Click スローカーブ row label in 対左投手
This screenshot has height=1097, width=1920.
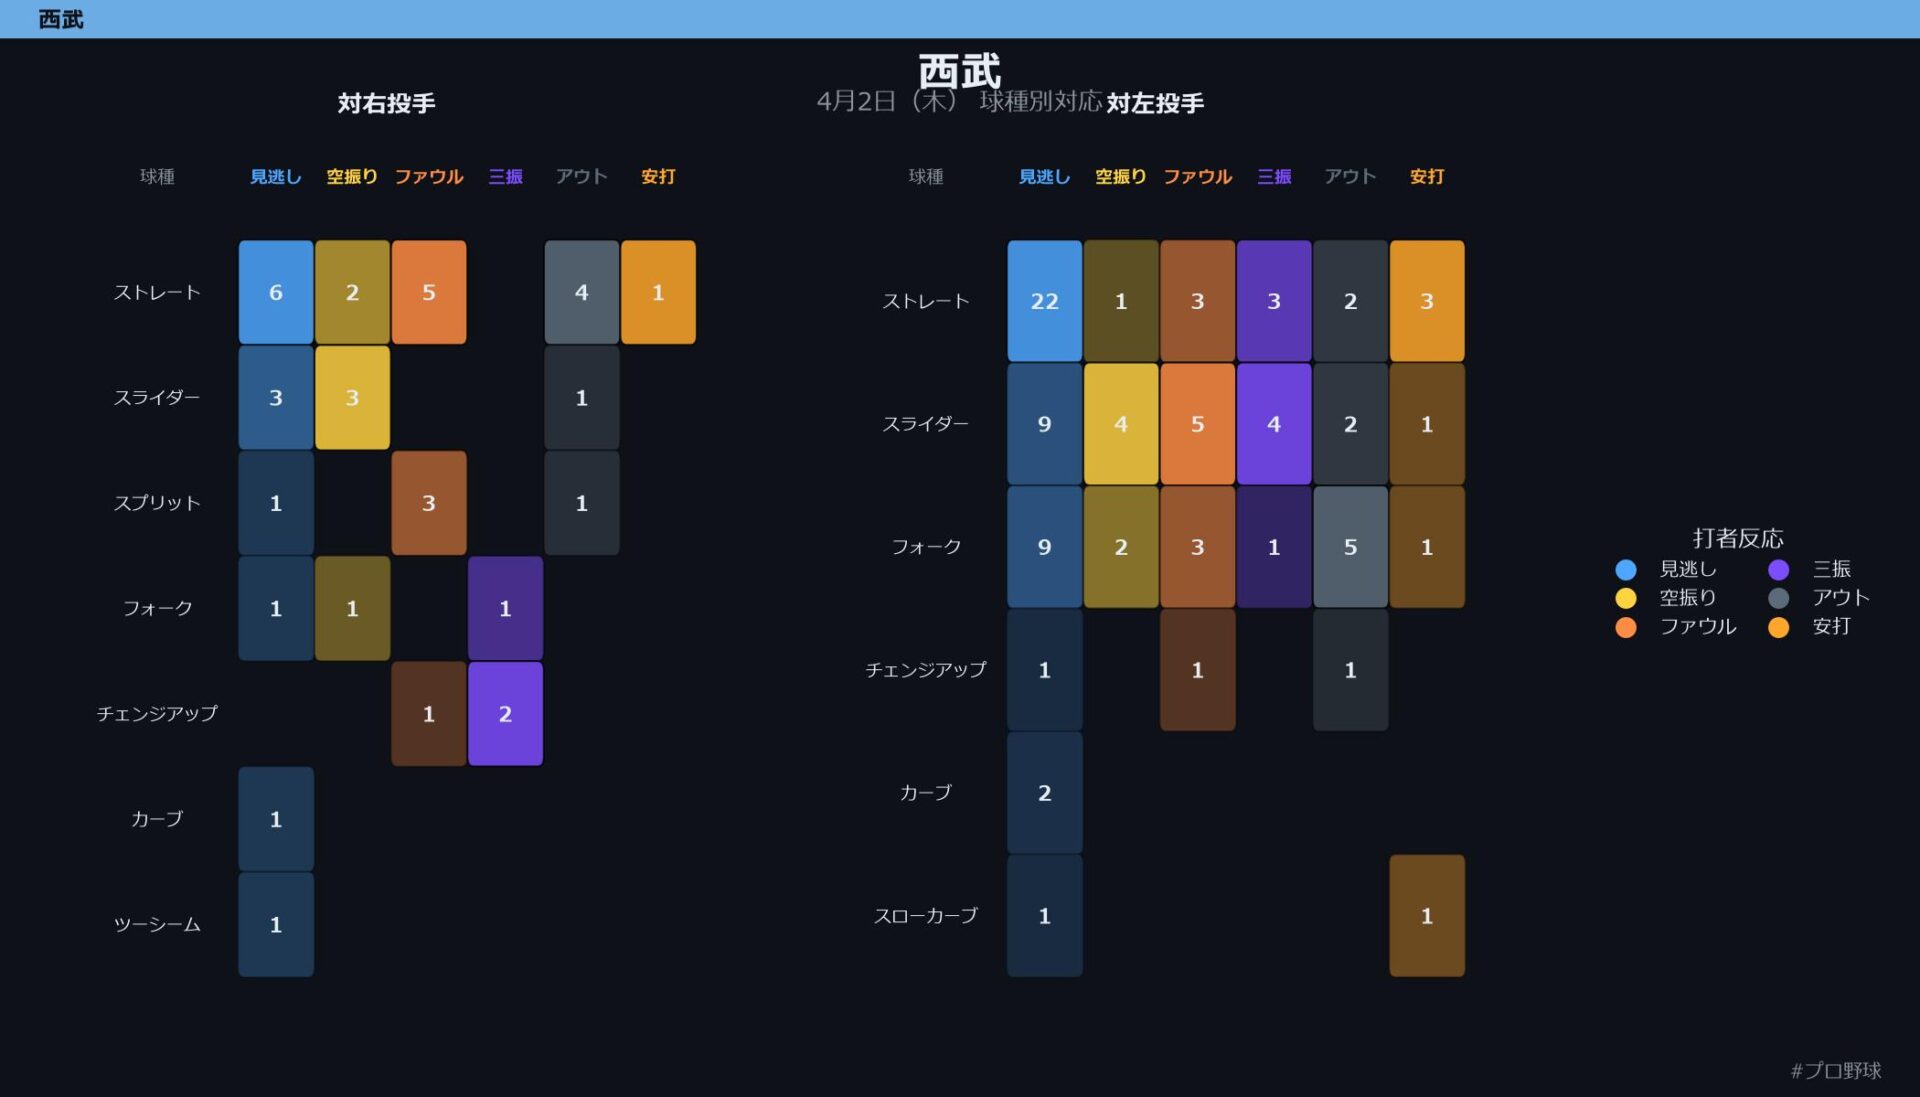tap(926, 916)
